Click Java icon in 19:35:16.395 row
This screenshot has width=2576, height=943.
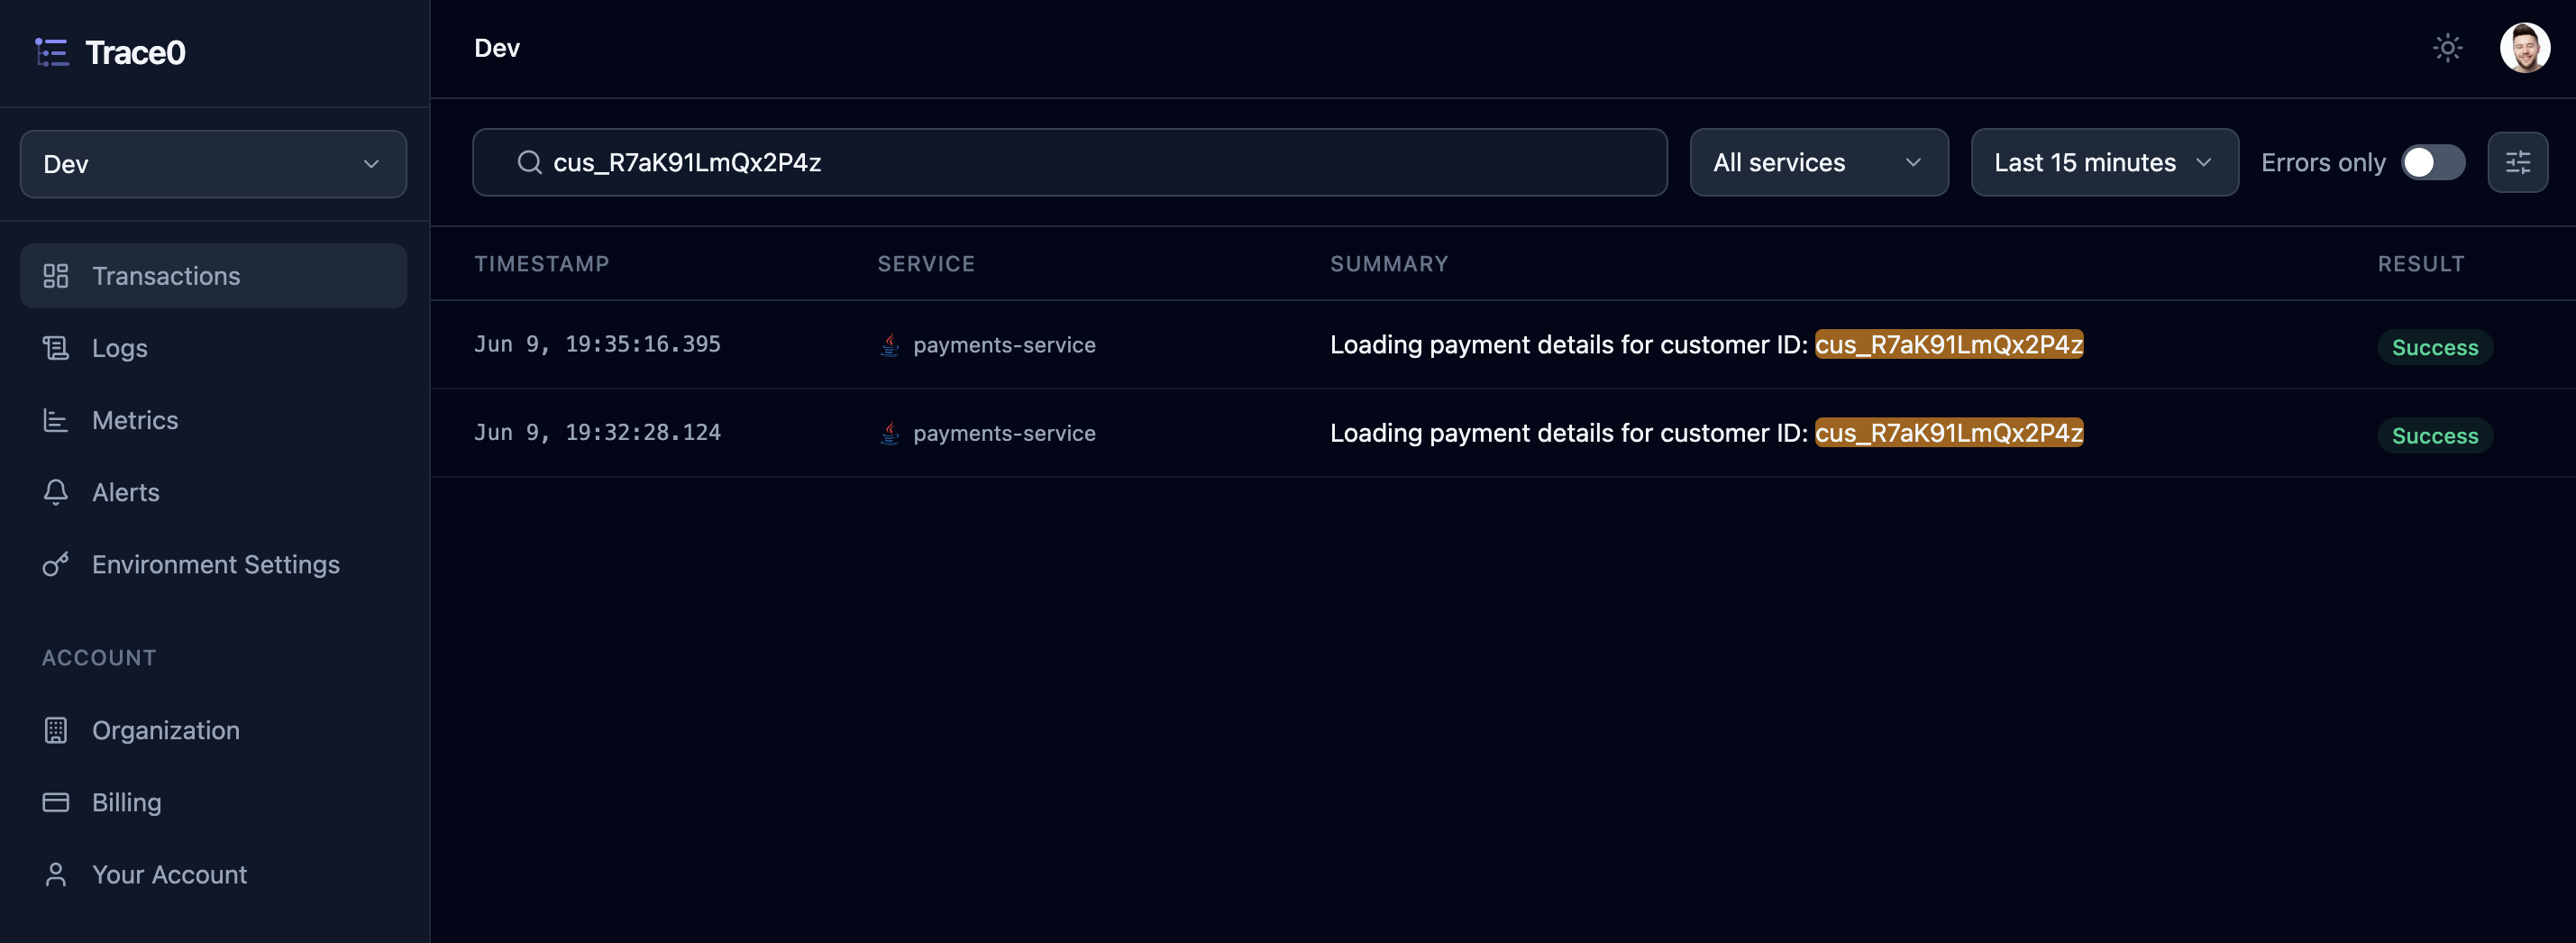[889, 345]
